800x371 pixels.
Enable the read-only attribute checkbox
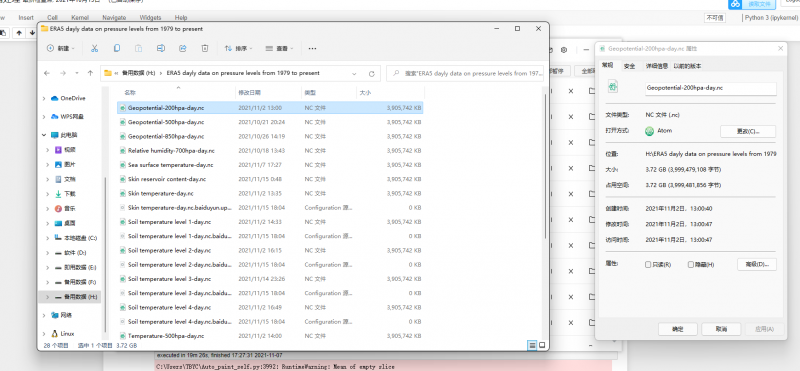pyautogui.click(x=648, y=265)
